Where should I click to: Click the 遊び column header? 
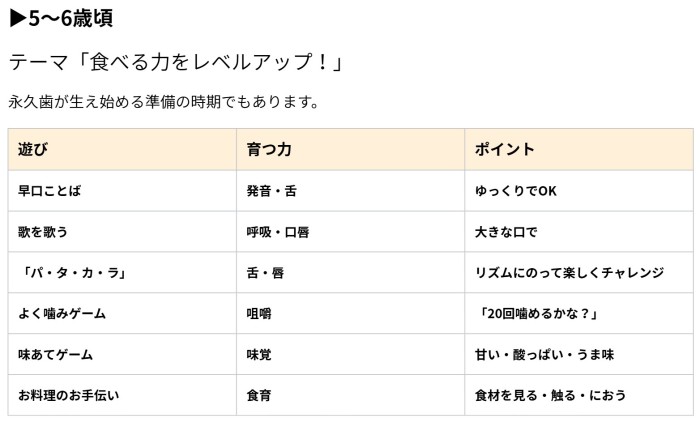click(122, 149)
